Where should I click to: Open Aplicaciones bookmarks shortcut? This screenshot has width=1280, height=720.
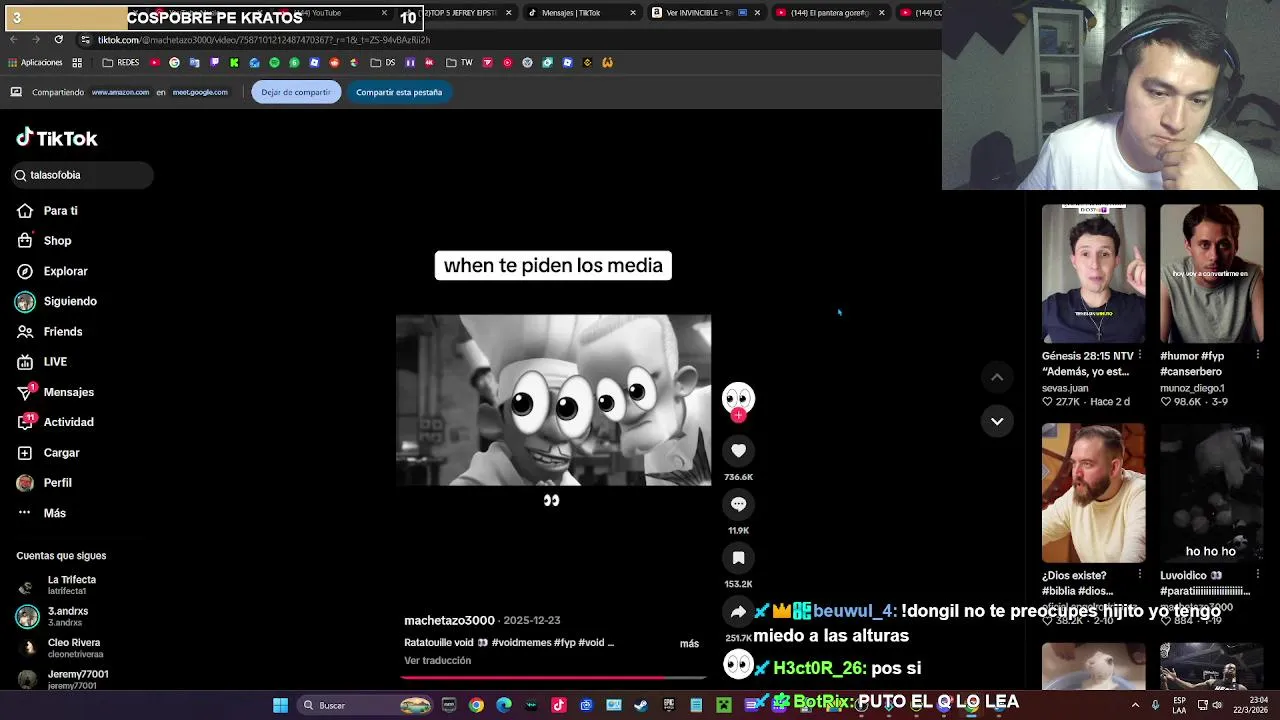pyautogui.click(x=35, y=62)
